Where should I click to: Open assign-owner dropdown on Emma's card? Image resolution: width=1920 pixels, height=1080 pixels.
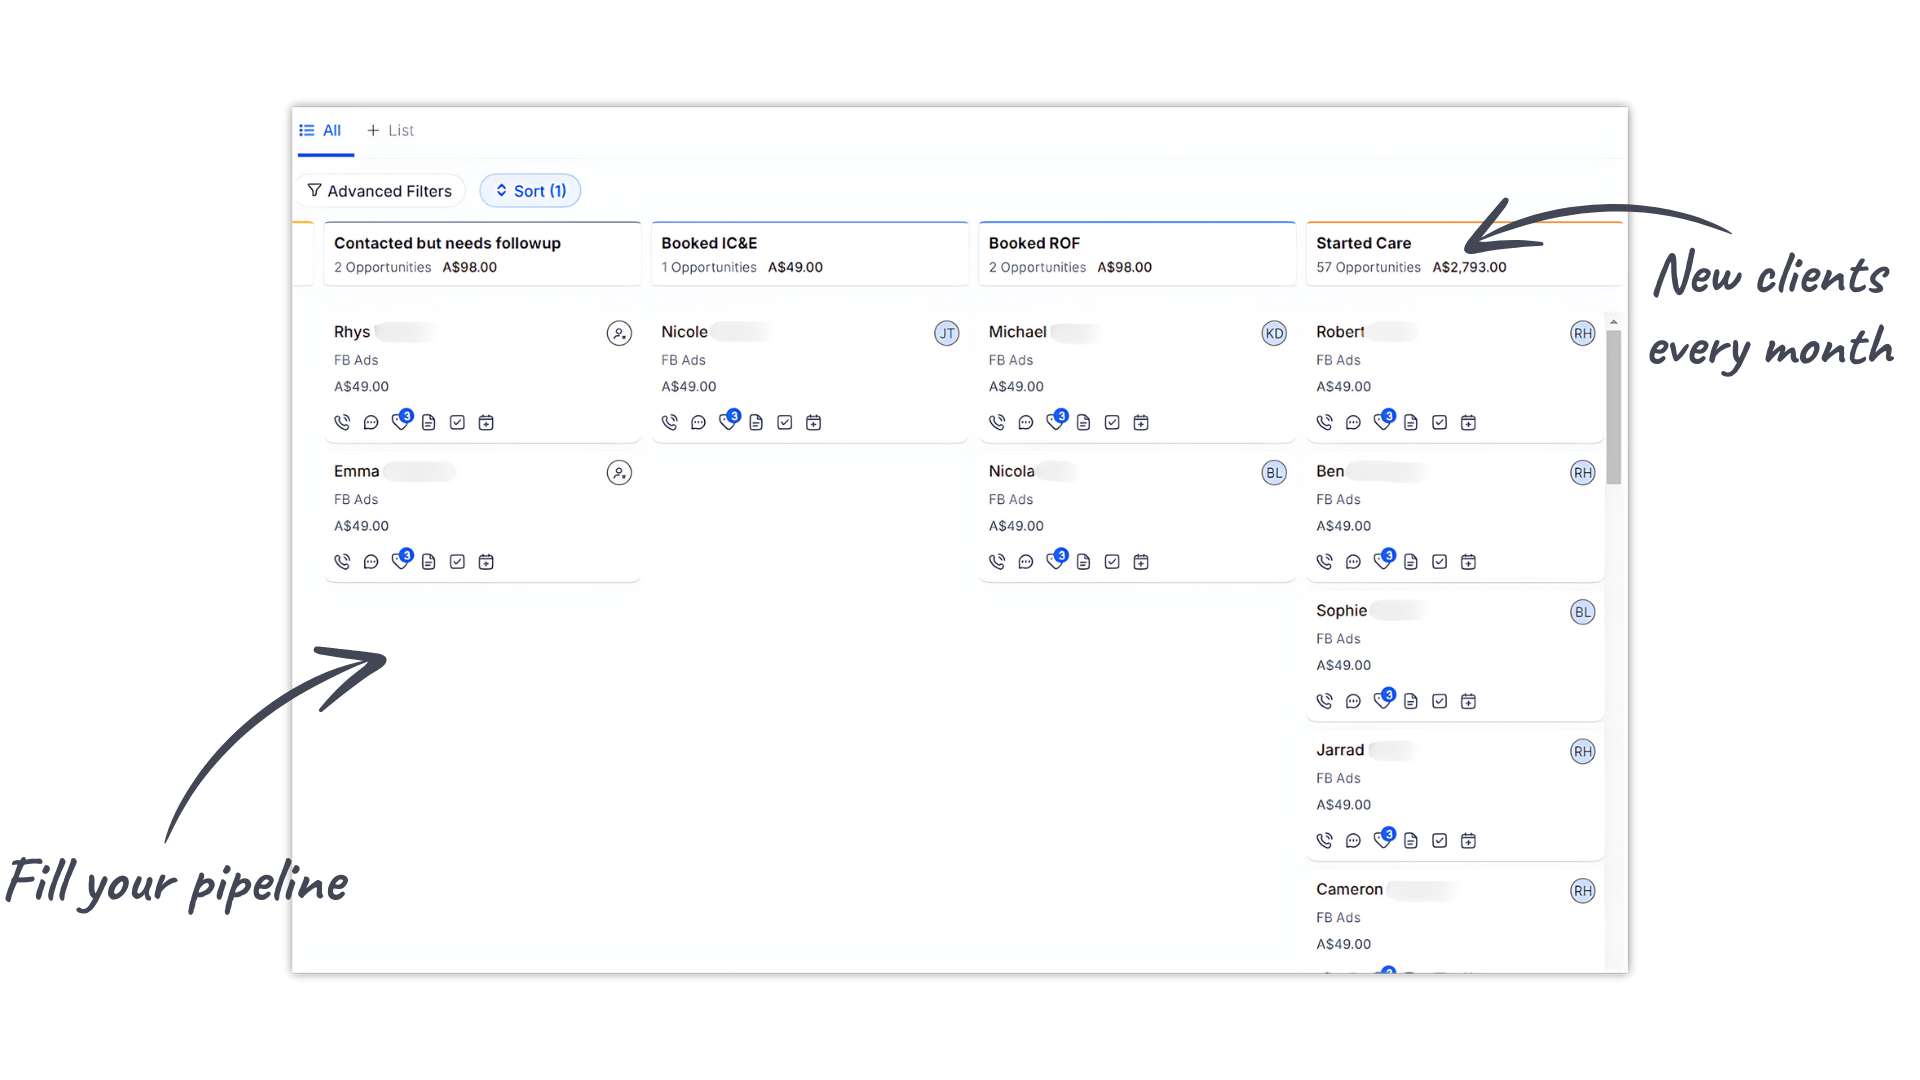(x=619, y=473)
